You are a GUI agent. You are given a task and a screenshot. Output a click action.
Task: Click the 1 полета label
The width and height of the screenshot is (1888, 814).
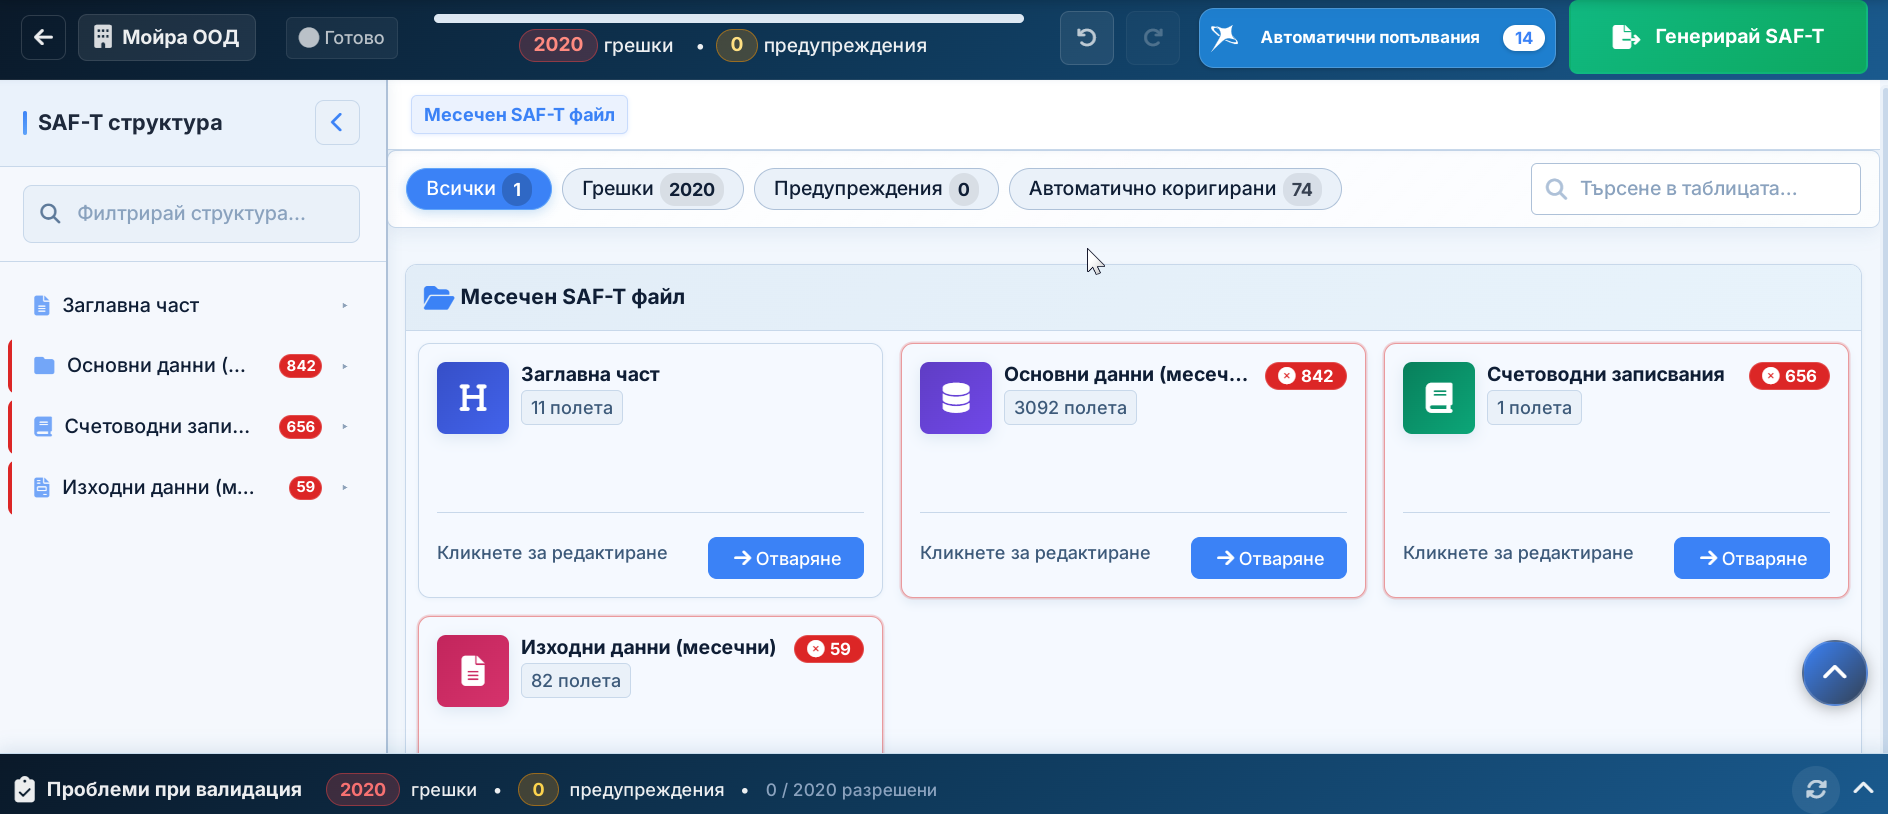click(1534, 408)
